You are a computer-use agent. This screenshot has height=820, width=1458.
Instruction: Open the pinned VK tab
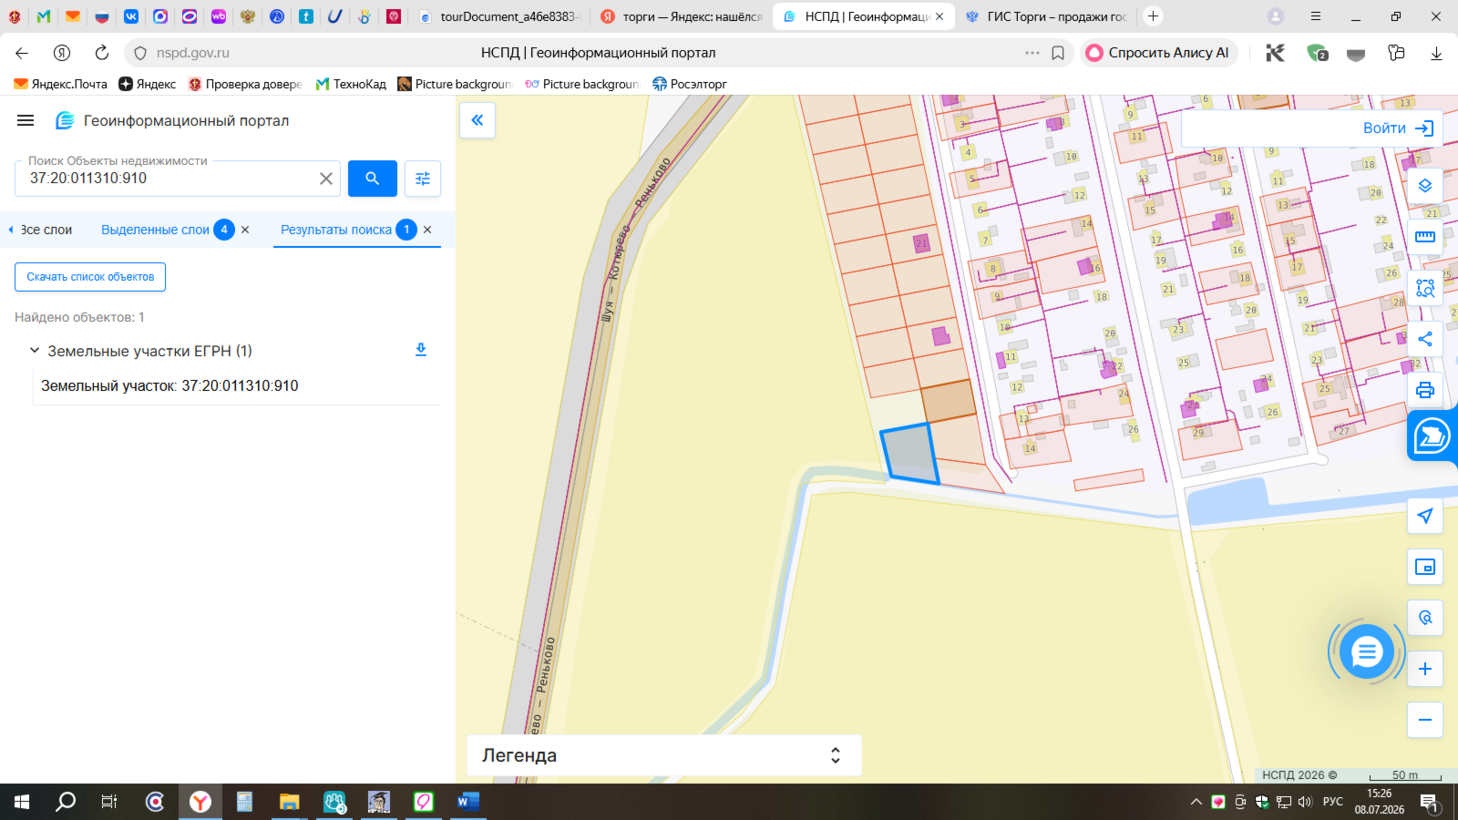[x=131, y=16]
